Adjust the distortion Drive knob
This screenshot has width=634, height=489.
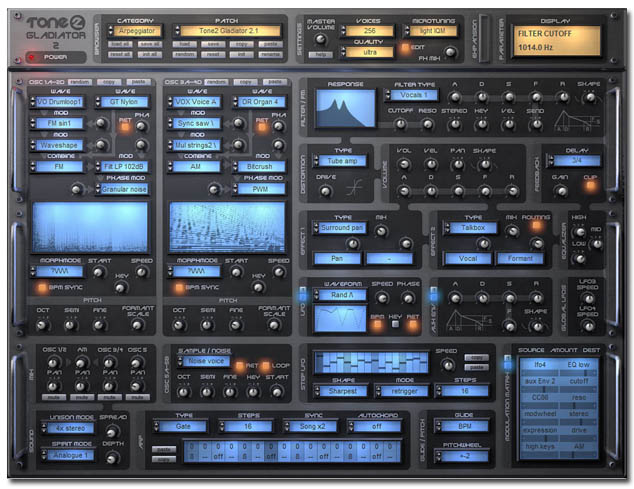(x=326, y=191)
